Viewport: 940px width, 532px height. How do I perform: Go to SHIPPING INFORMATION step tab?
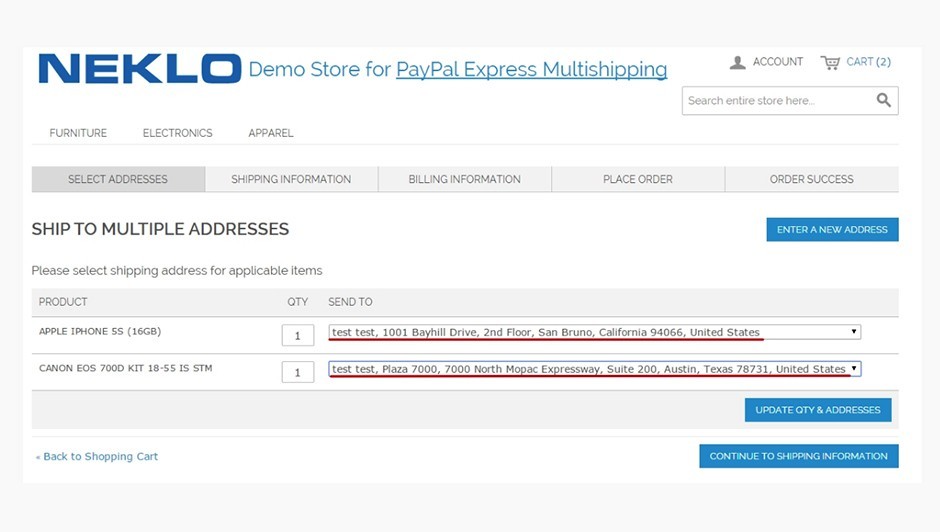click(291, 179)
